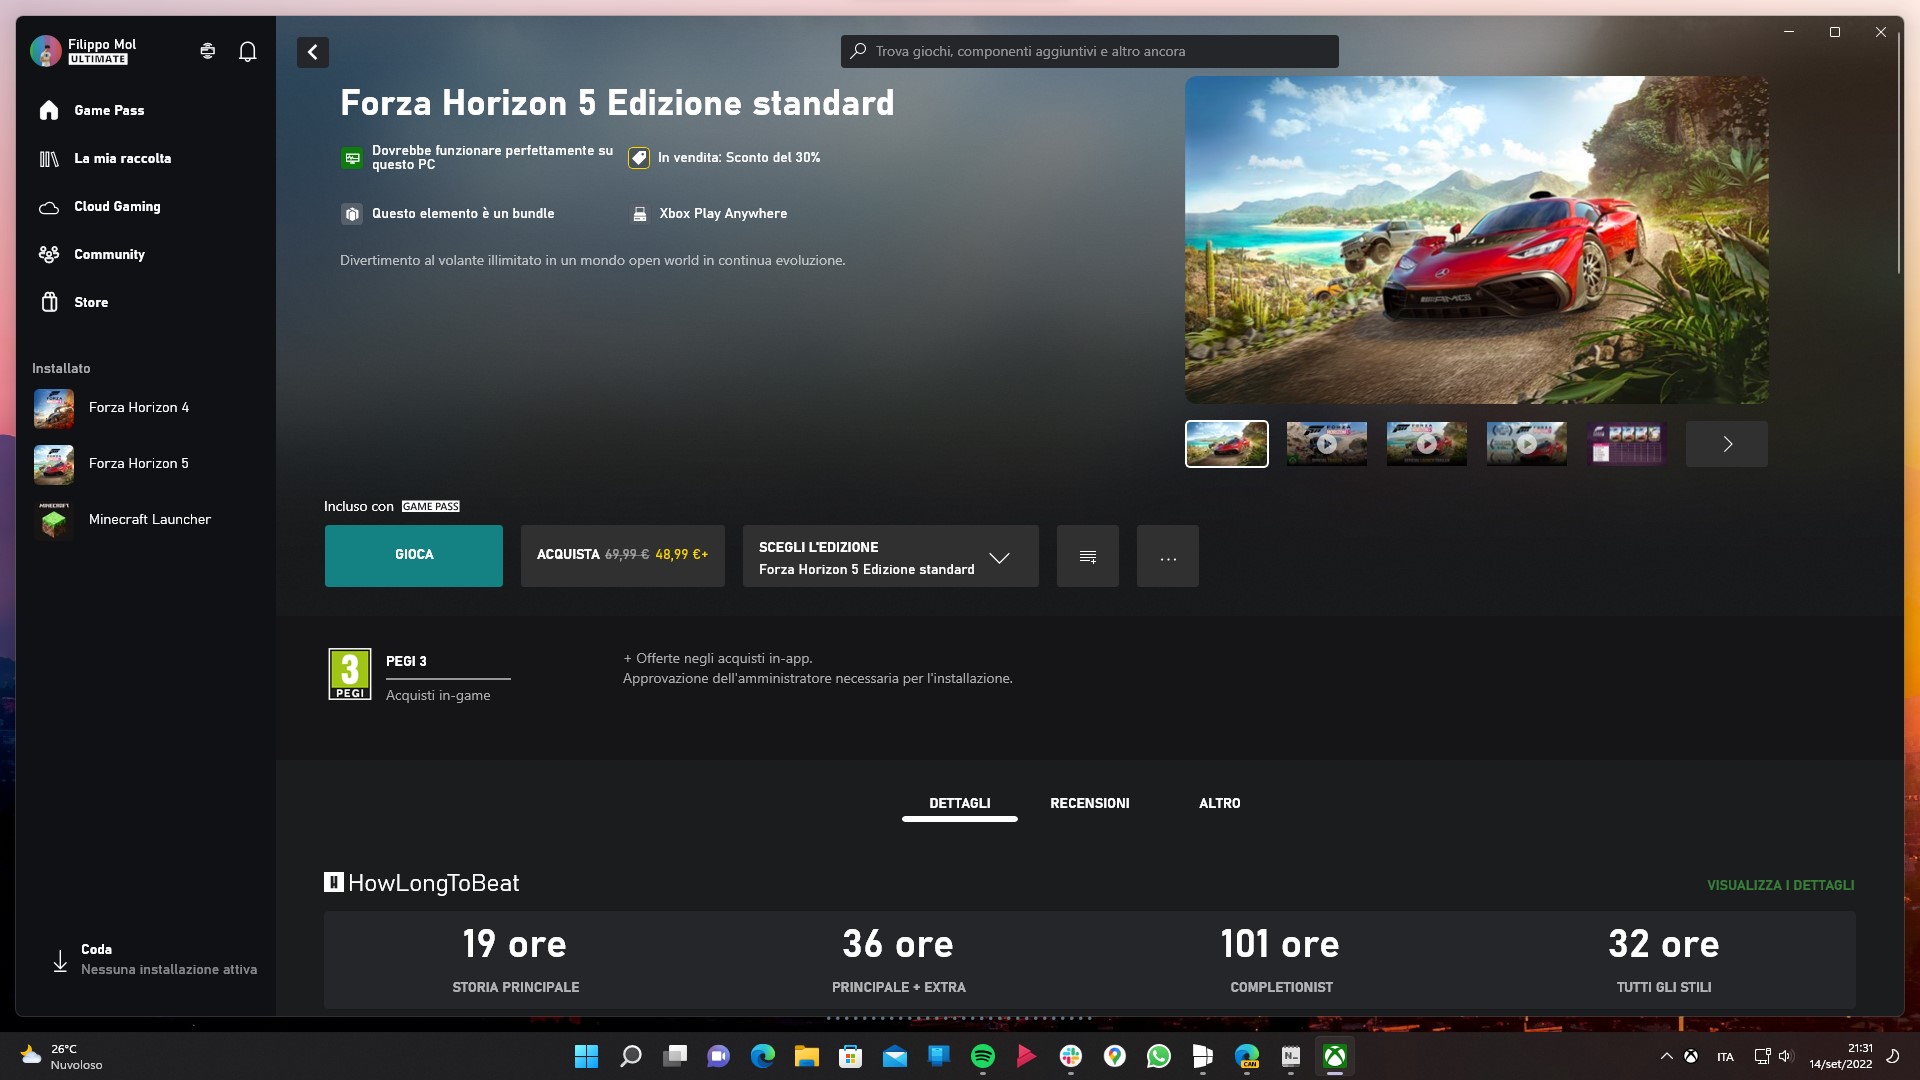The width and height of the screenshot is (1920, 1080).
Task: Click the Game Pass sidebar icon
Action: click(x=47, y=109)
